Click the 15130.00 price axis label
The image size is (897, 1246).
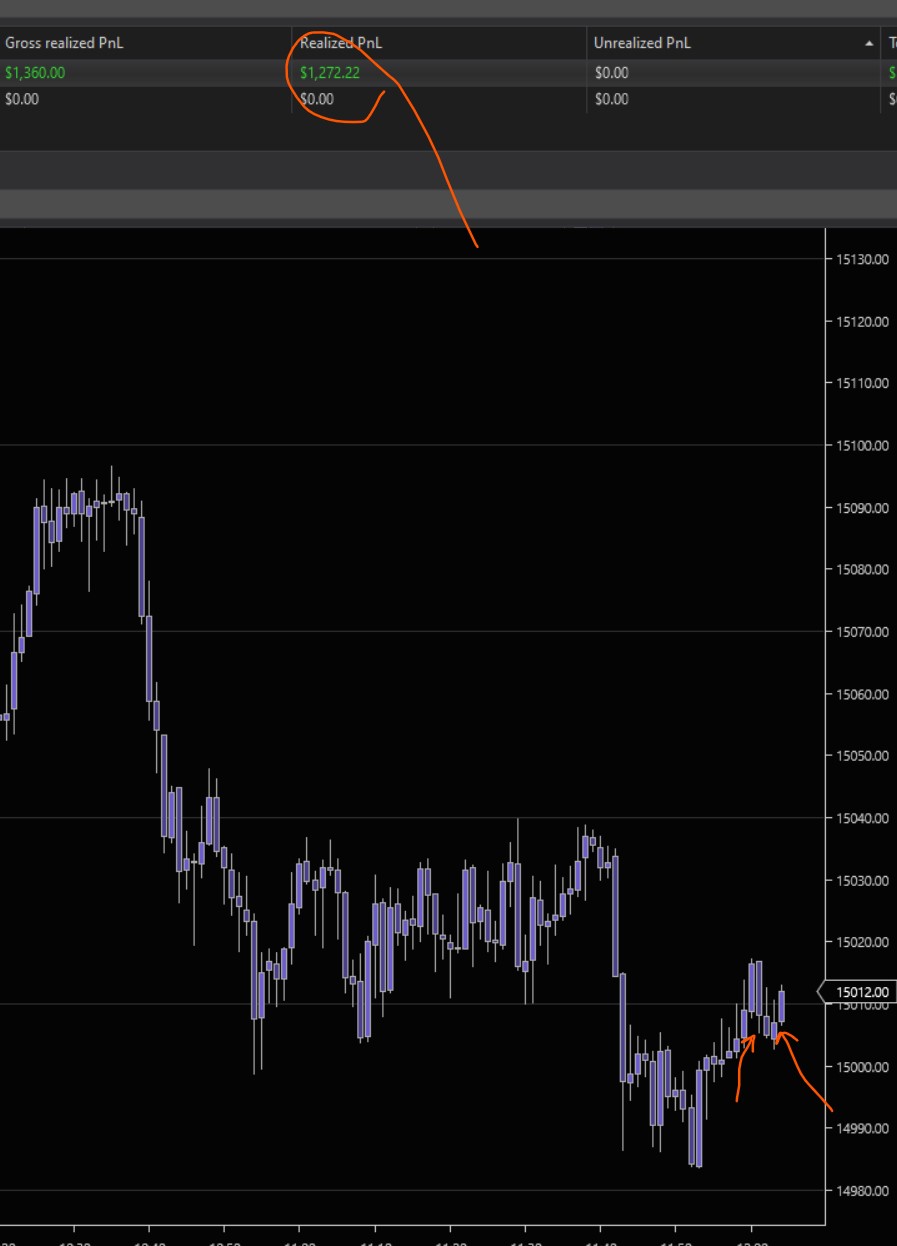point(861,259)
